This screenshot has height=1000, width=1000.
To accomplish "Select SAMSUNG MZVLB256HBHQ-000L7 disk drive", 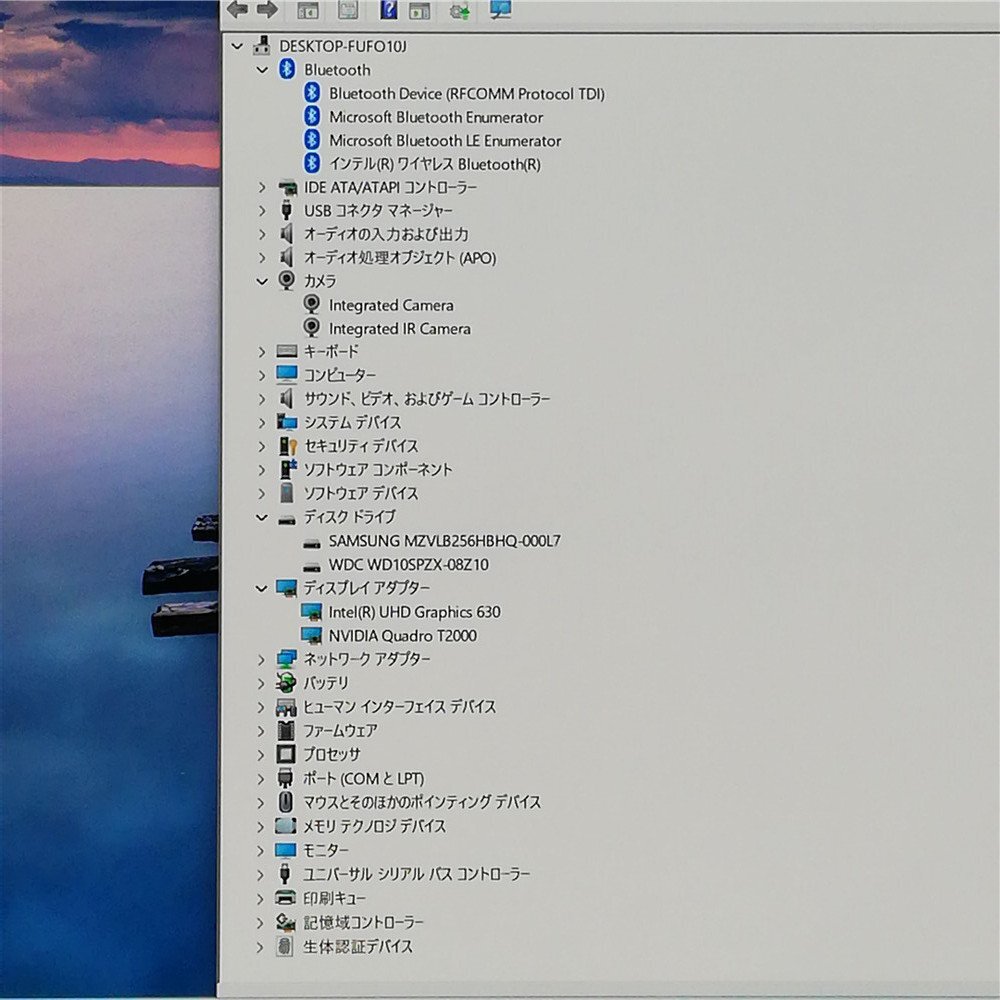I will pyautogui.click(x=444, y=541).
